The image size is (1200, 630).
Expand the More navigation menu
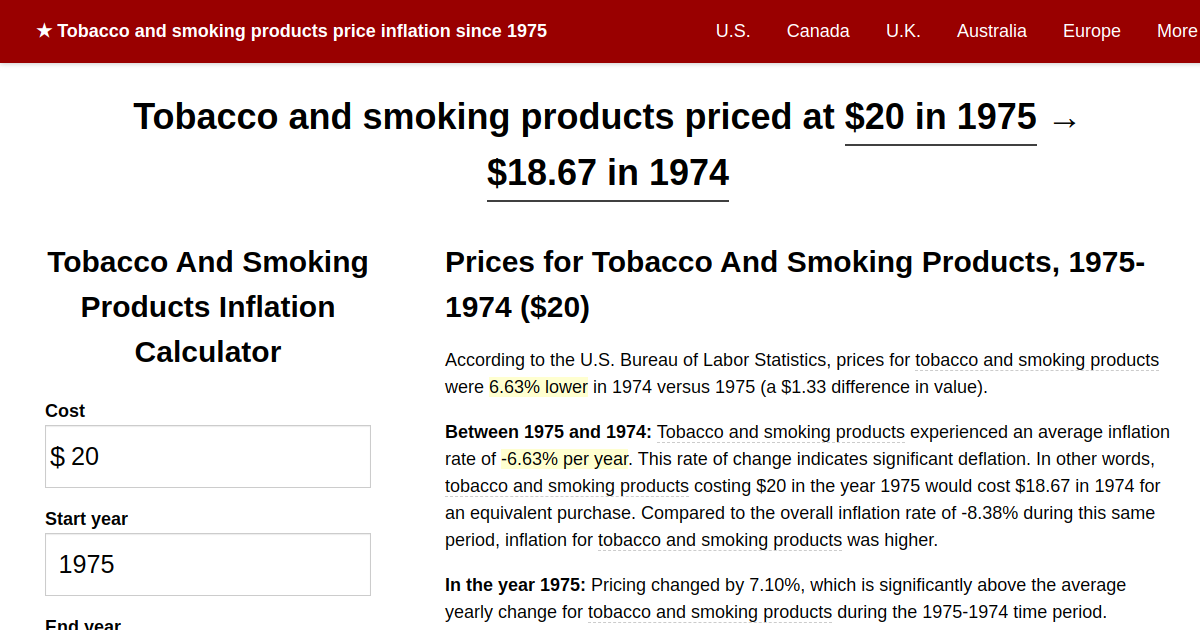point(1176,31)
